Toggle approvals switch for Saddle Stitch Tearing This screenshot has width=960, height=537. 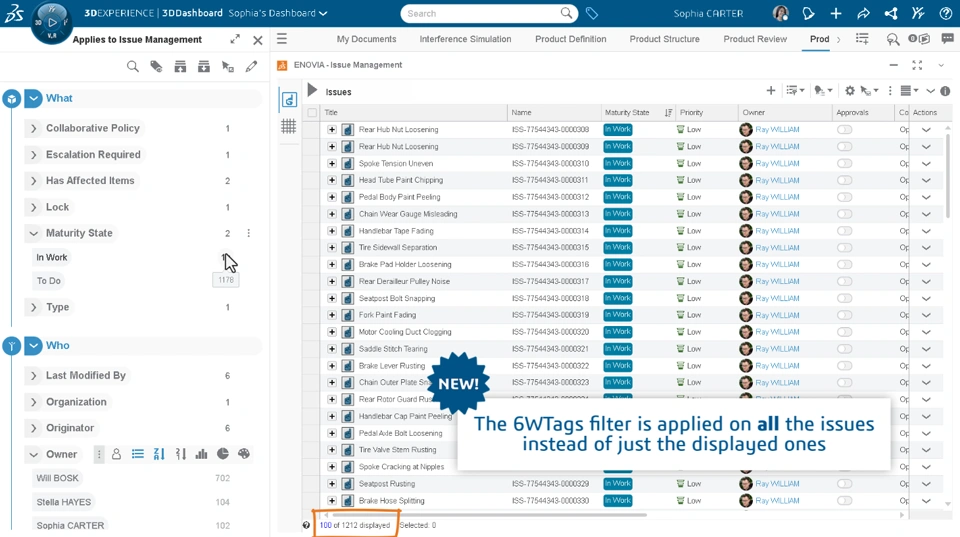click(845, 348)
